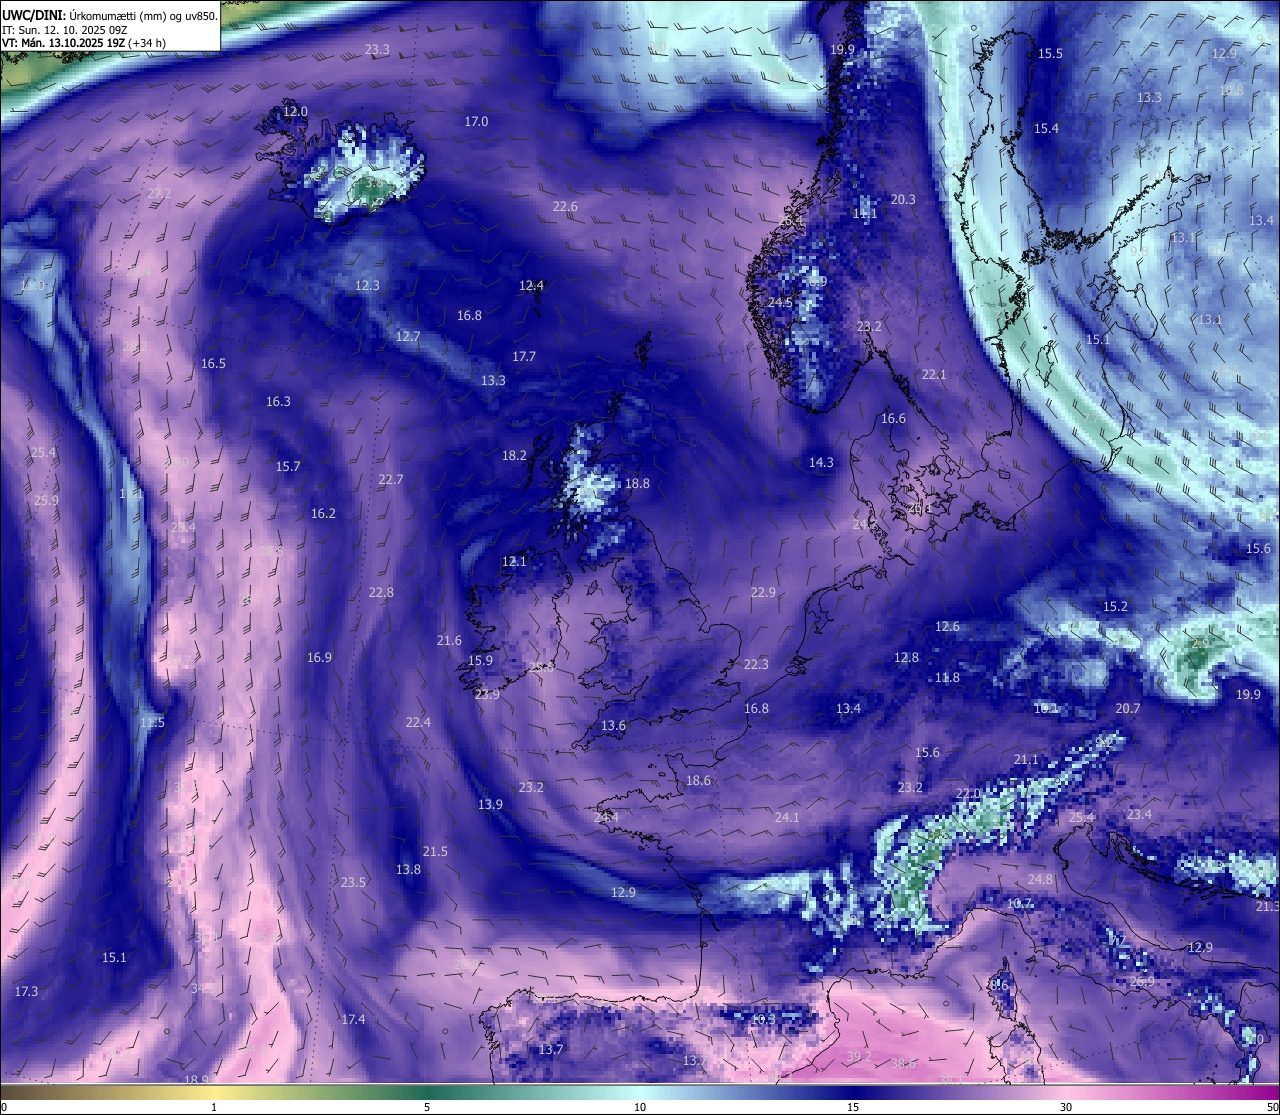Click the 22.9 value in the southern North Sea

(x=763, y=593)
